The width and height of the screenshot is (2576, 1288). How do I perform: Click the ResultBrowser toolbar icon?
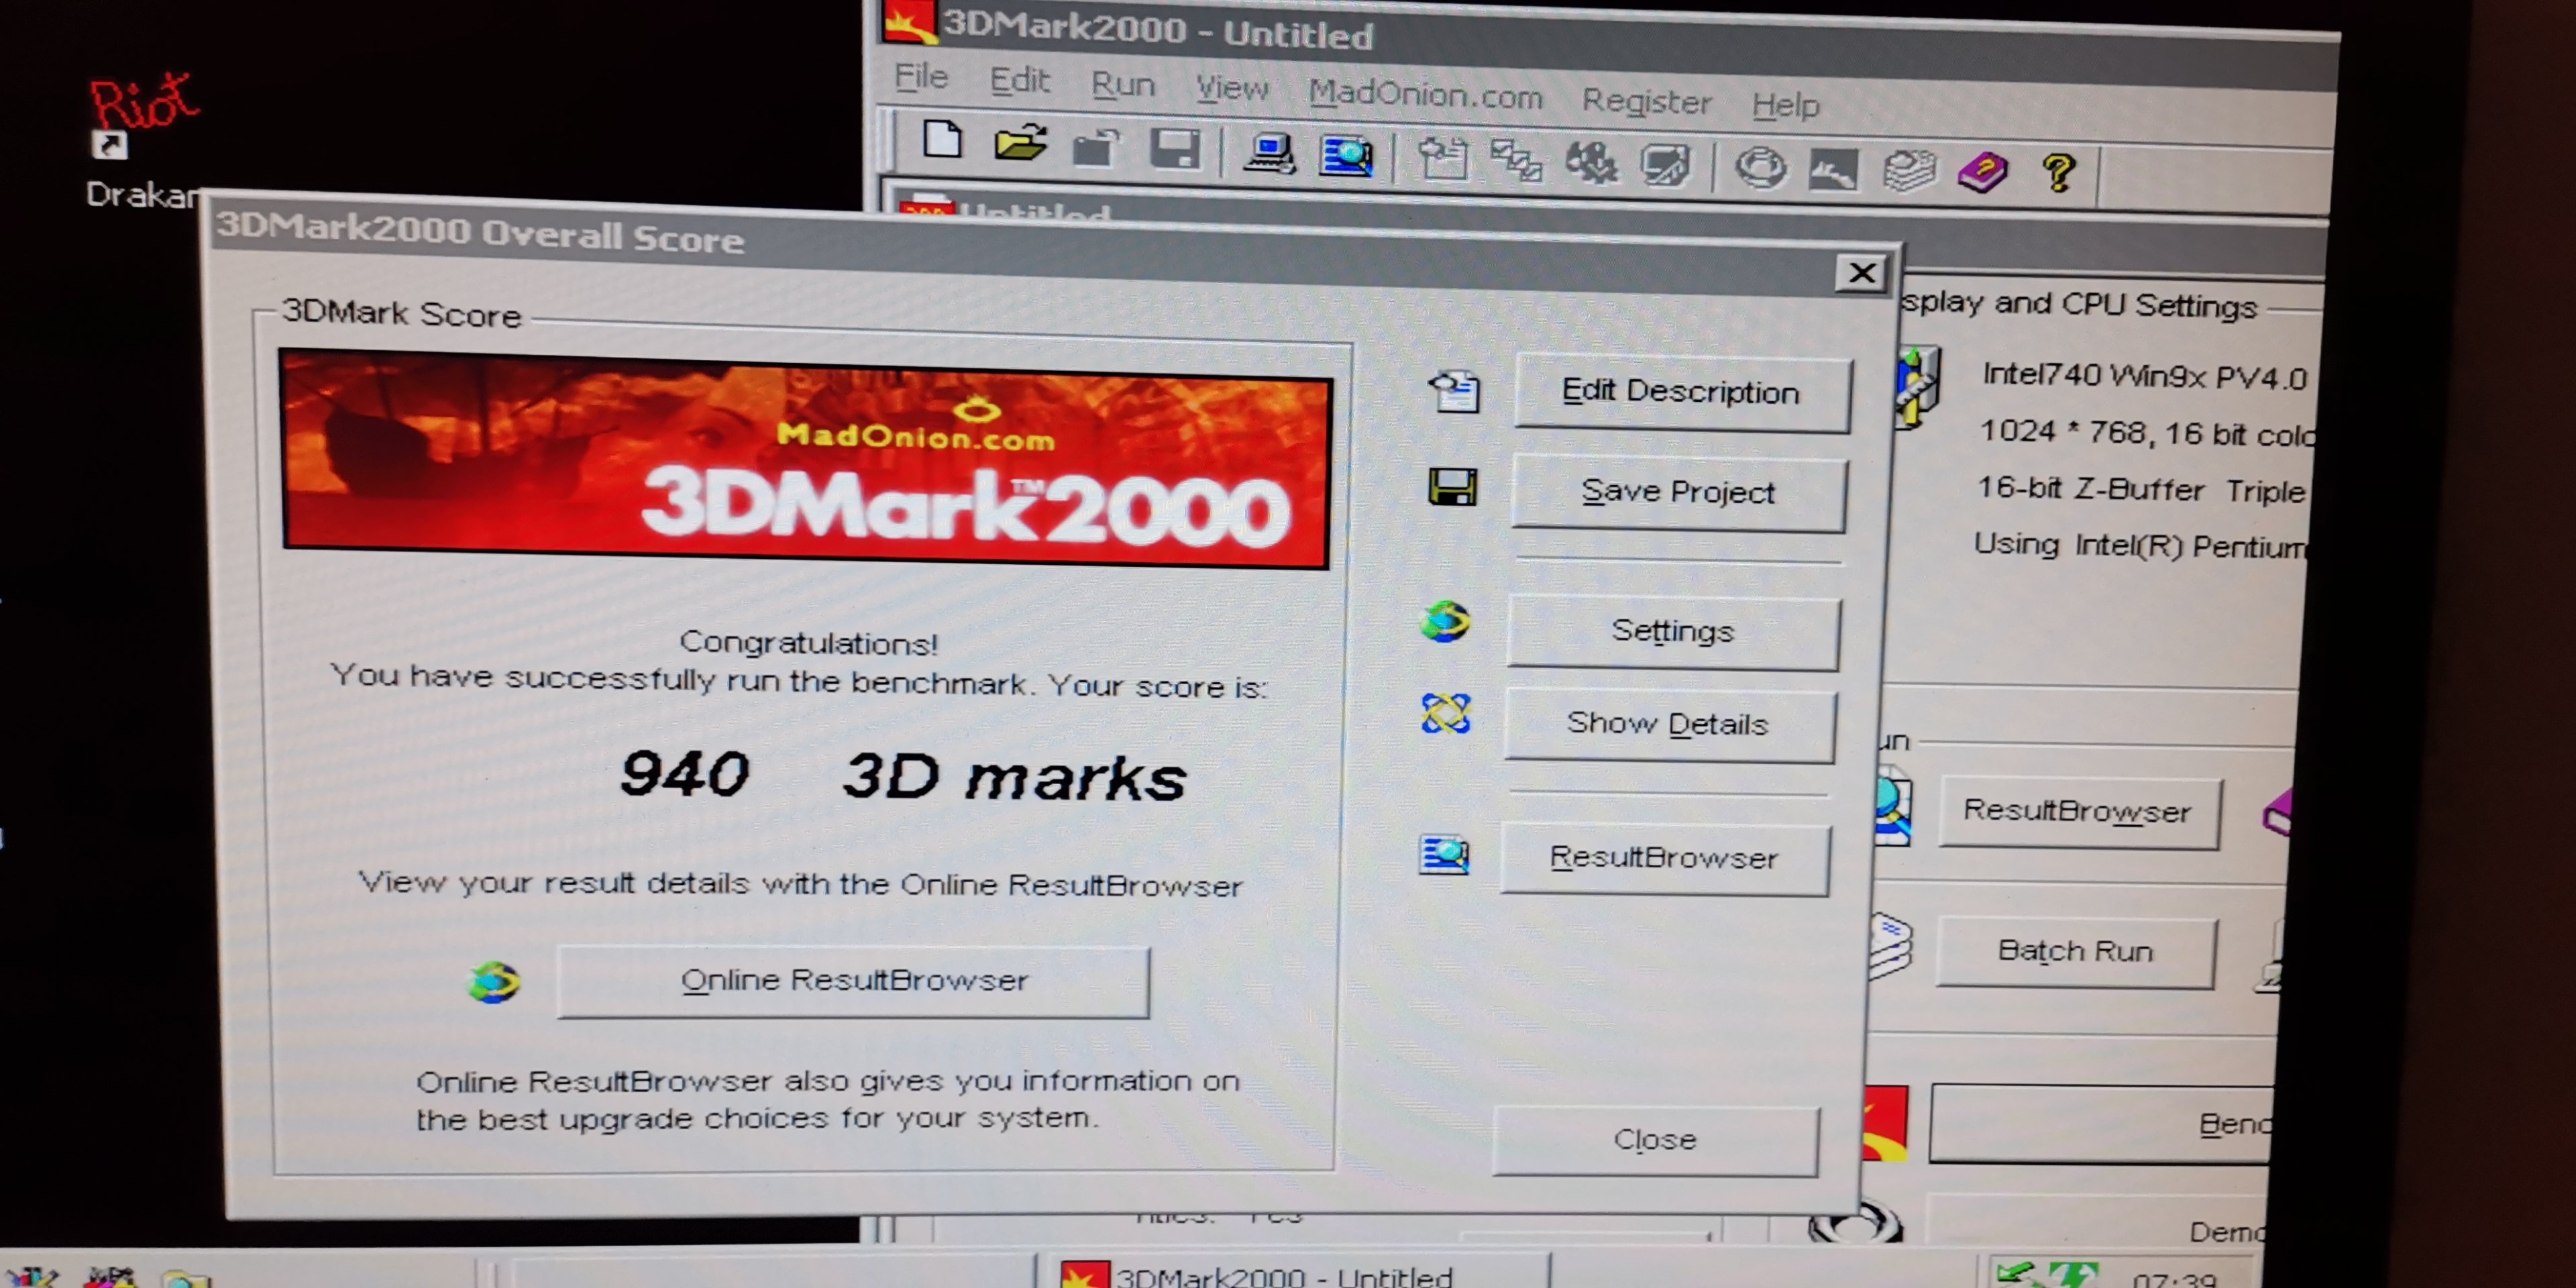click(x=1346, y=156)
